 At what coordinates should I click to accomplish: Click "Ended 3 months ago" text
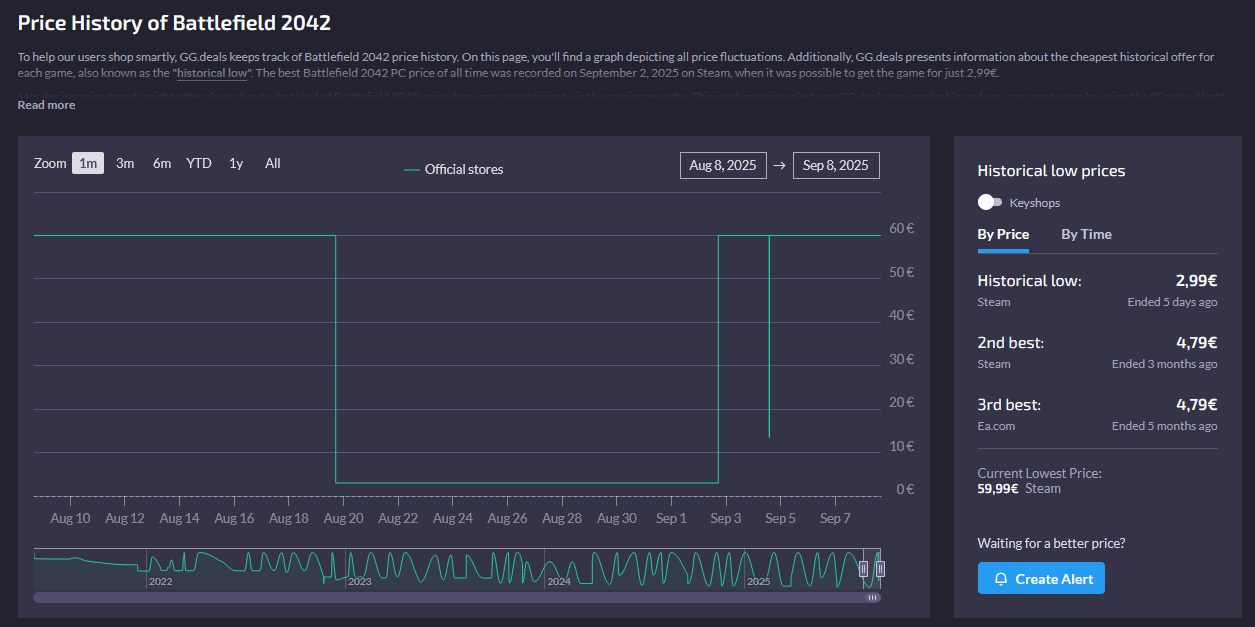[1165, 364]
